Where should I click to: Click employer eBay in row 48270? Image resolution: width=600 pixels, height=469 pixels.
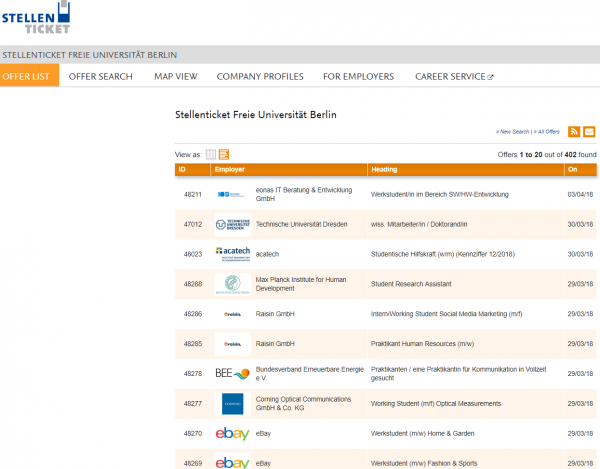(263, 433)
